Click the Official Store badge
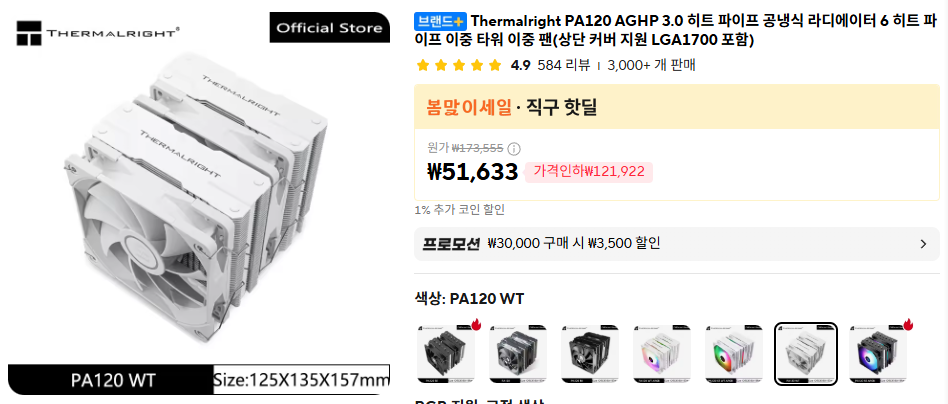Image resolution: width=948 pixels, height=404 pixels. pyautogui.click(x=330, y=28)
